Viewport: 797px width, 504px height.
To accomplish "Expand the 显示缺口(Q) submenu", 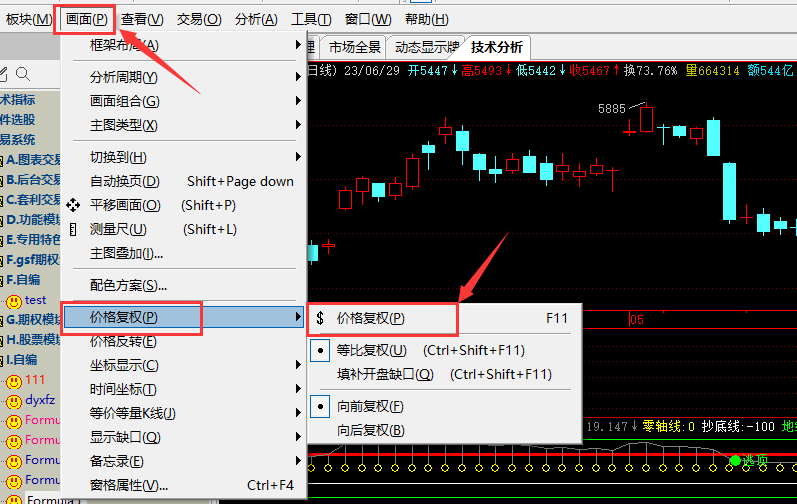I will (x=184, y=437).
